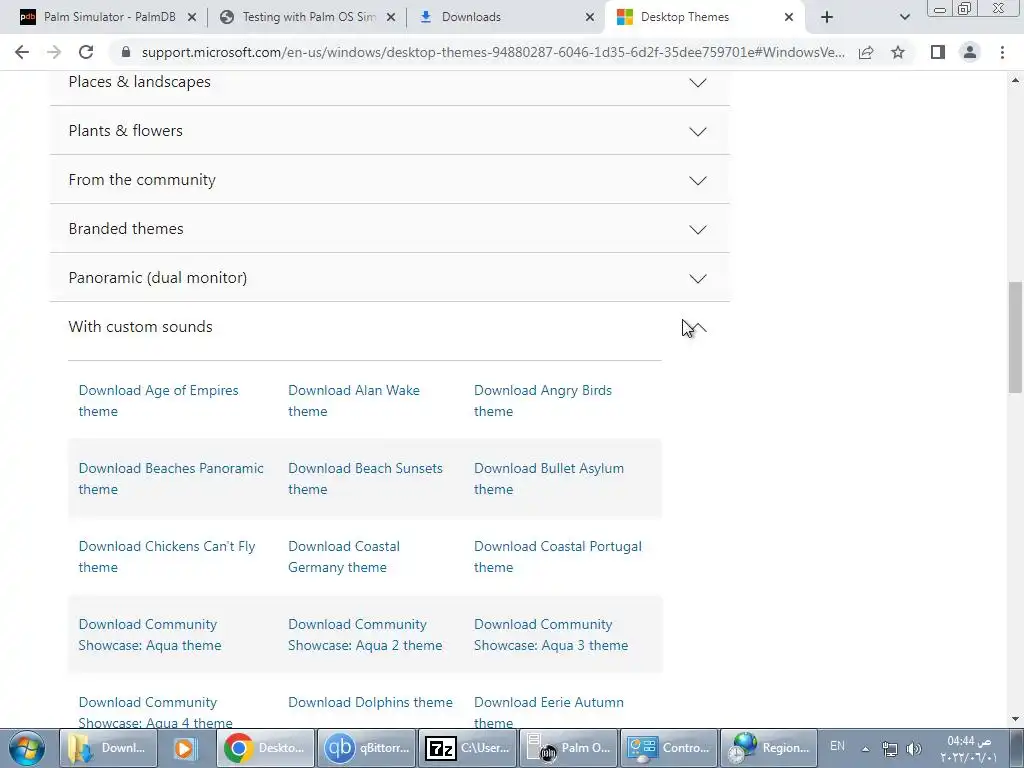Close the Testing with Palm OS Sim tab
1024x768 pixels.
(391, 17)
